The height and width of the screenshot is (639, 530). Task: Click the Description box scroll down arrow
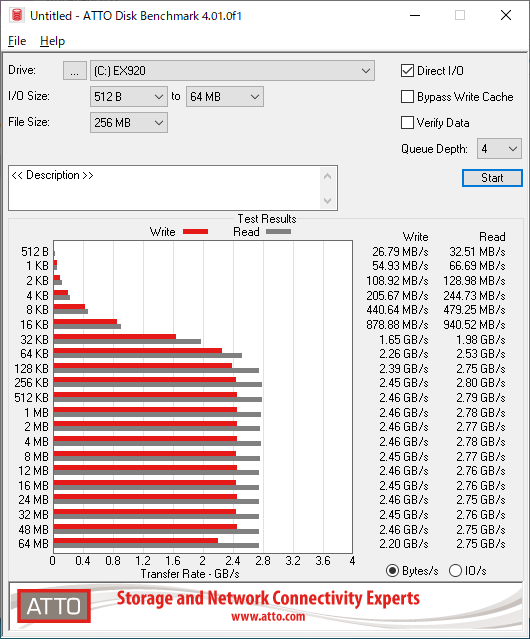tap(328, 201)
